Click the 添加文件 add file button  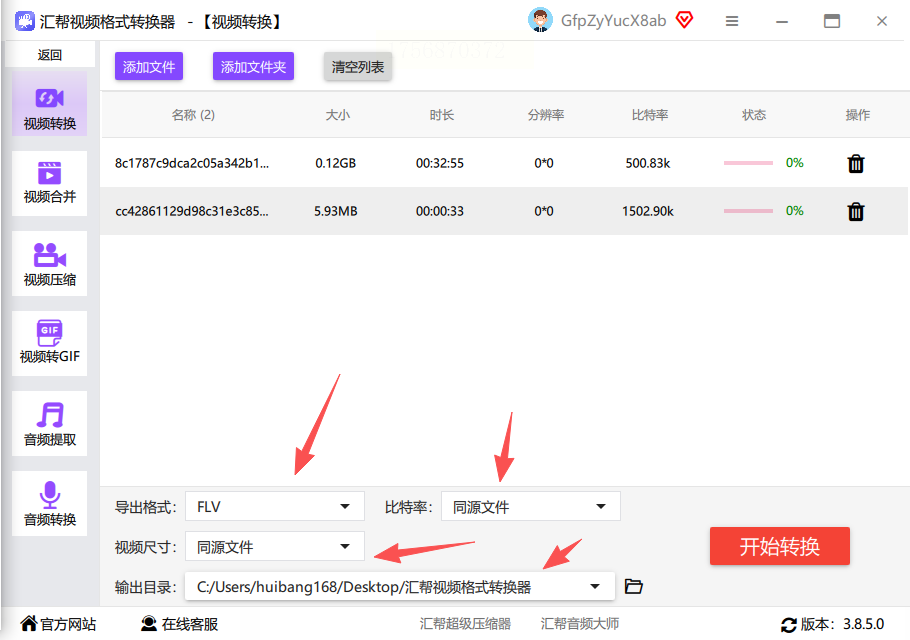point(149,67)
